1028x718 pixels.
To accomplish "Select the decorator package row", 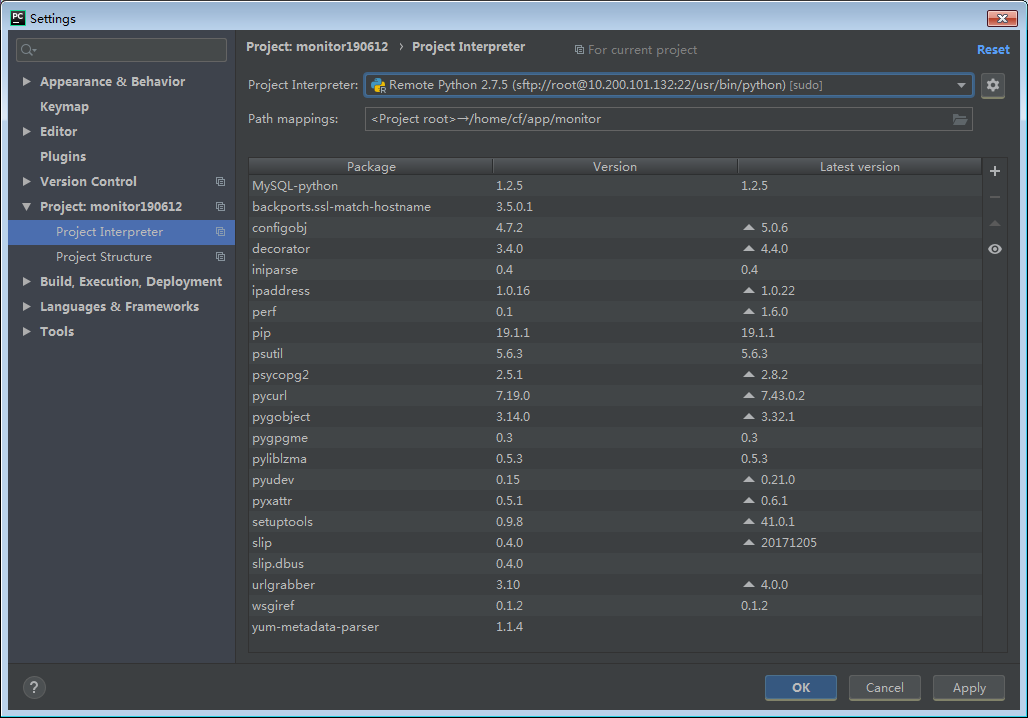I will (x=615, y=249).
